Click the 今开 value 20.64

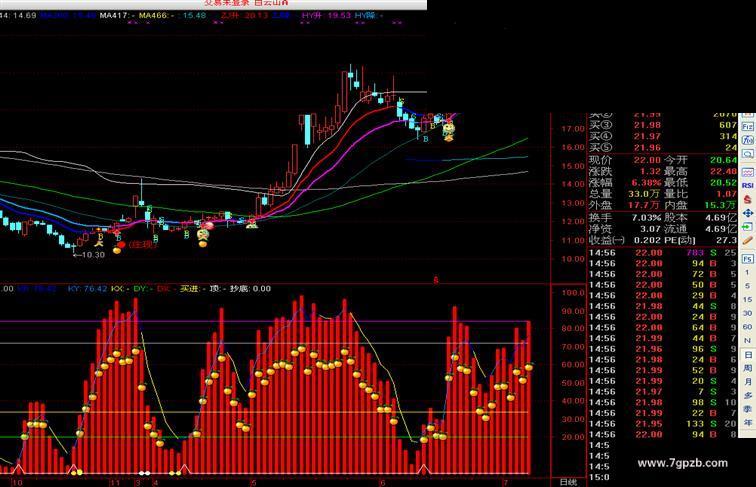723,160
